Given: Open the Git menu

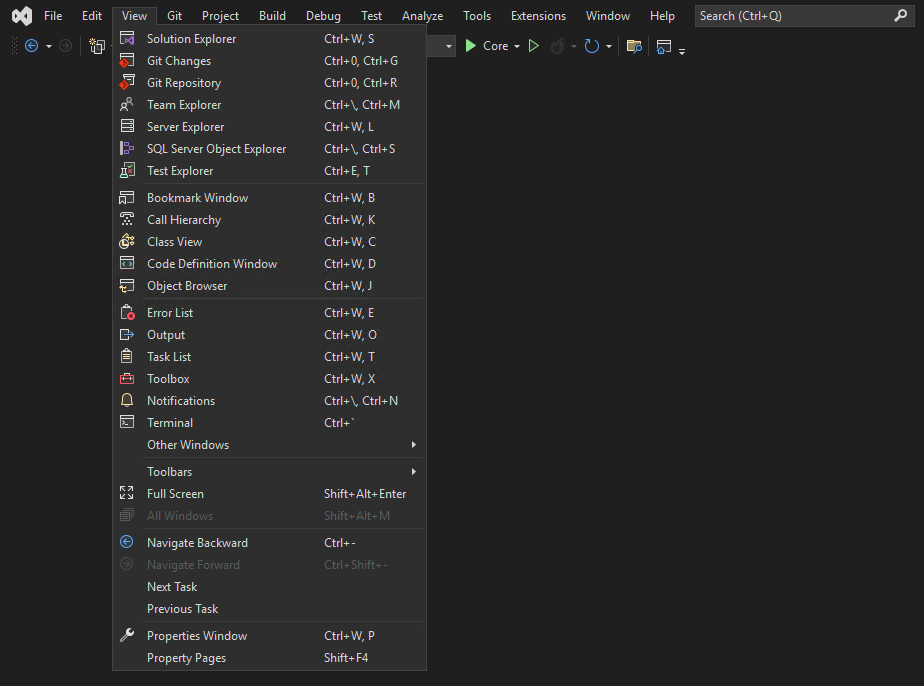Looking at the screenshot, I should point(174,15).
